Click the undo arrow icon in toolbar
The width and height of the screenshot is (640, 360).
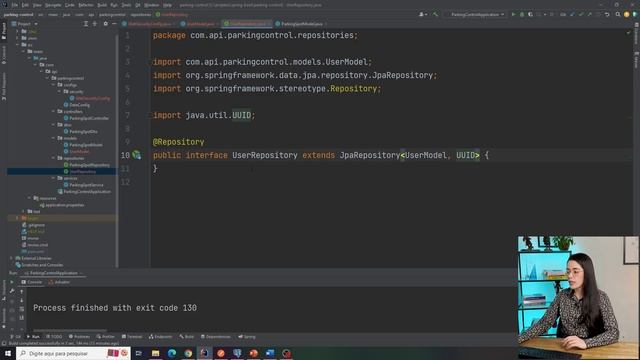607,14
